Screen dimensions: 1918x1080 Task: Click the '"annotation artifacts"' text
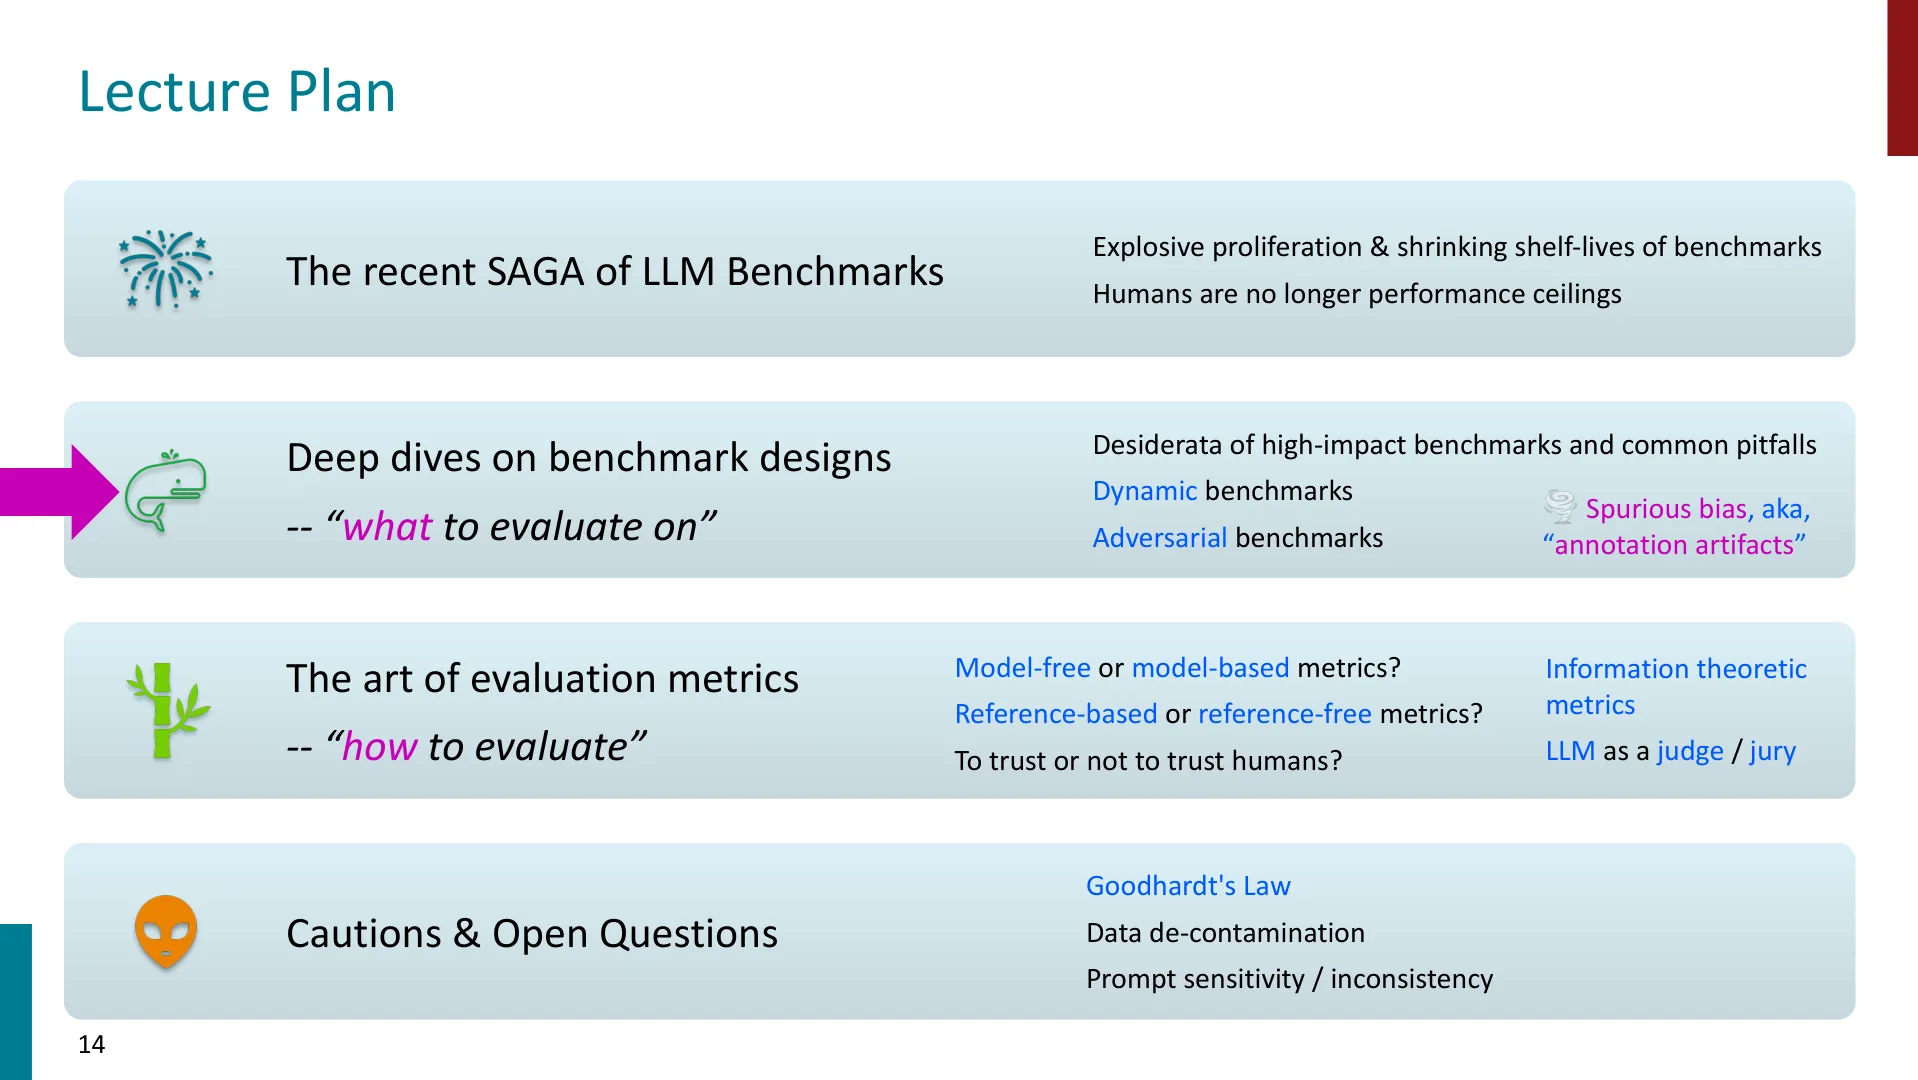(x=1674, y=545)
